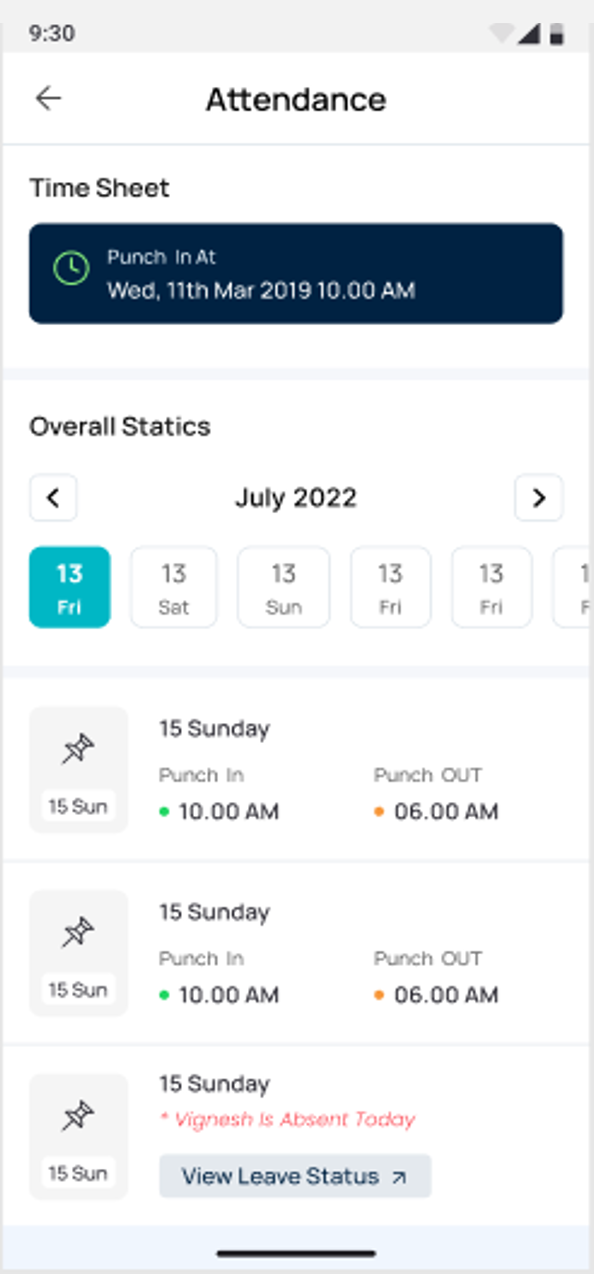Click the green clock icon in Punch In card
The image size is (594, 1280).
point(71,268)
